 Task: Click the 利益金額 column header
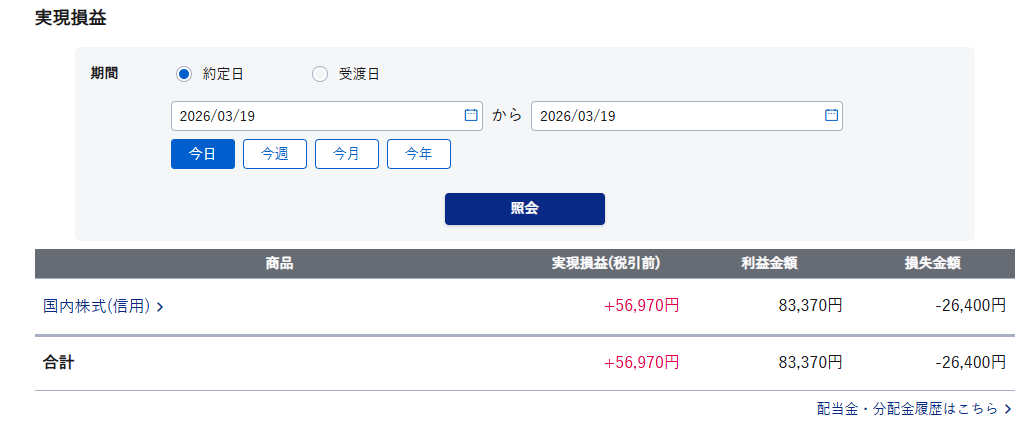769,263
